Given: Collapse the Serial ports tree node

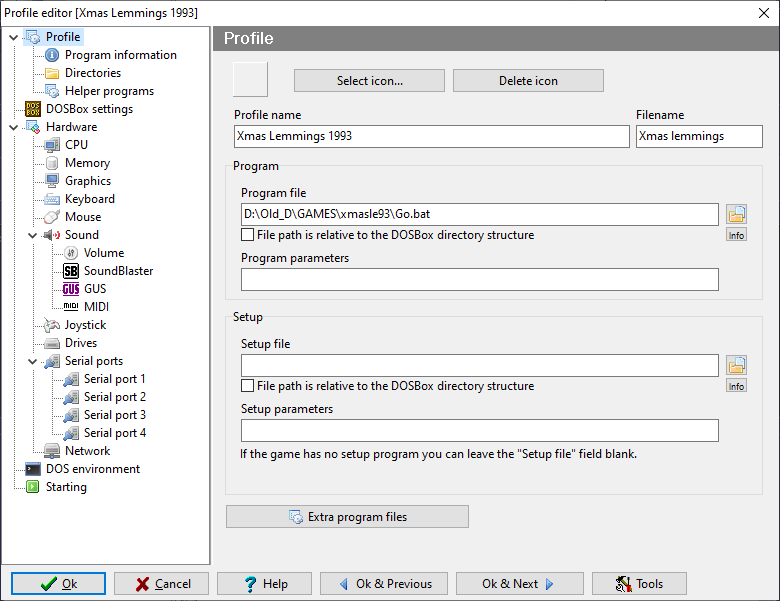Looking at the screenshot, I should [x=33, y=362].
